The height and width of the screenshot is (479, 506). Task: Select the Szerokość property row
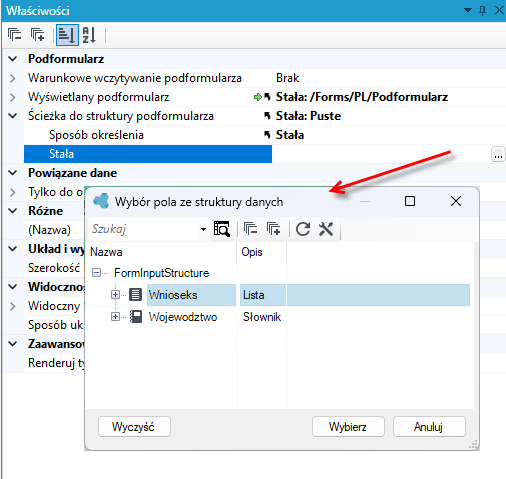tap(54, 268)
